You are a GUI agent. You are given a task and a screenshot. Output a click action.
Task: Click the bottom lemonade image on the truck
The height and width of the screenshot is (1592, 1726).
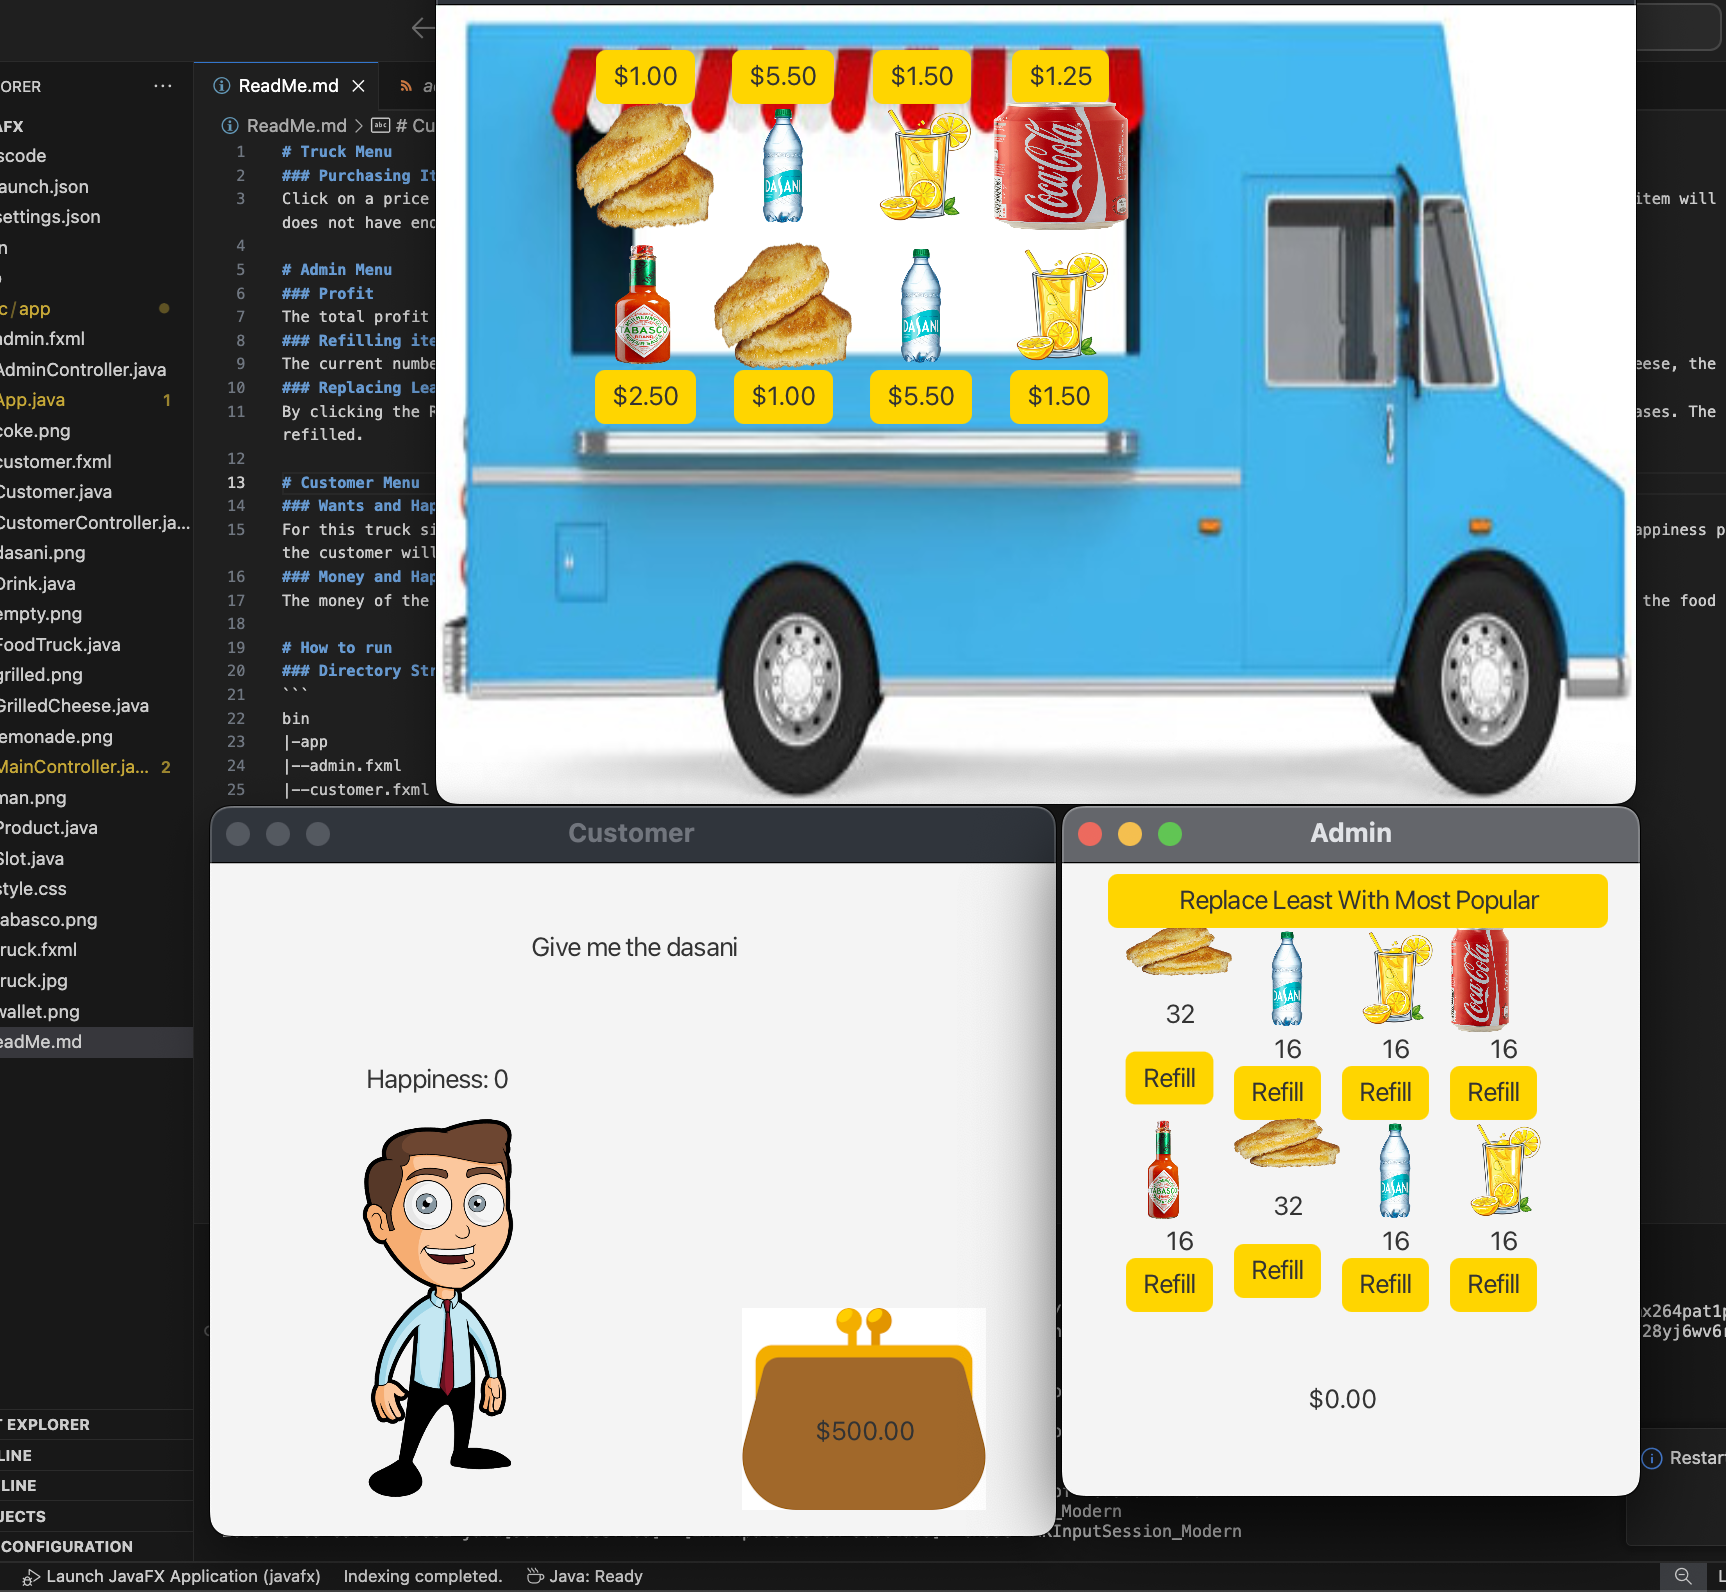click(1062, 304)
